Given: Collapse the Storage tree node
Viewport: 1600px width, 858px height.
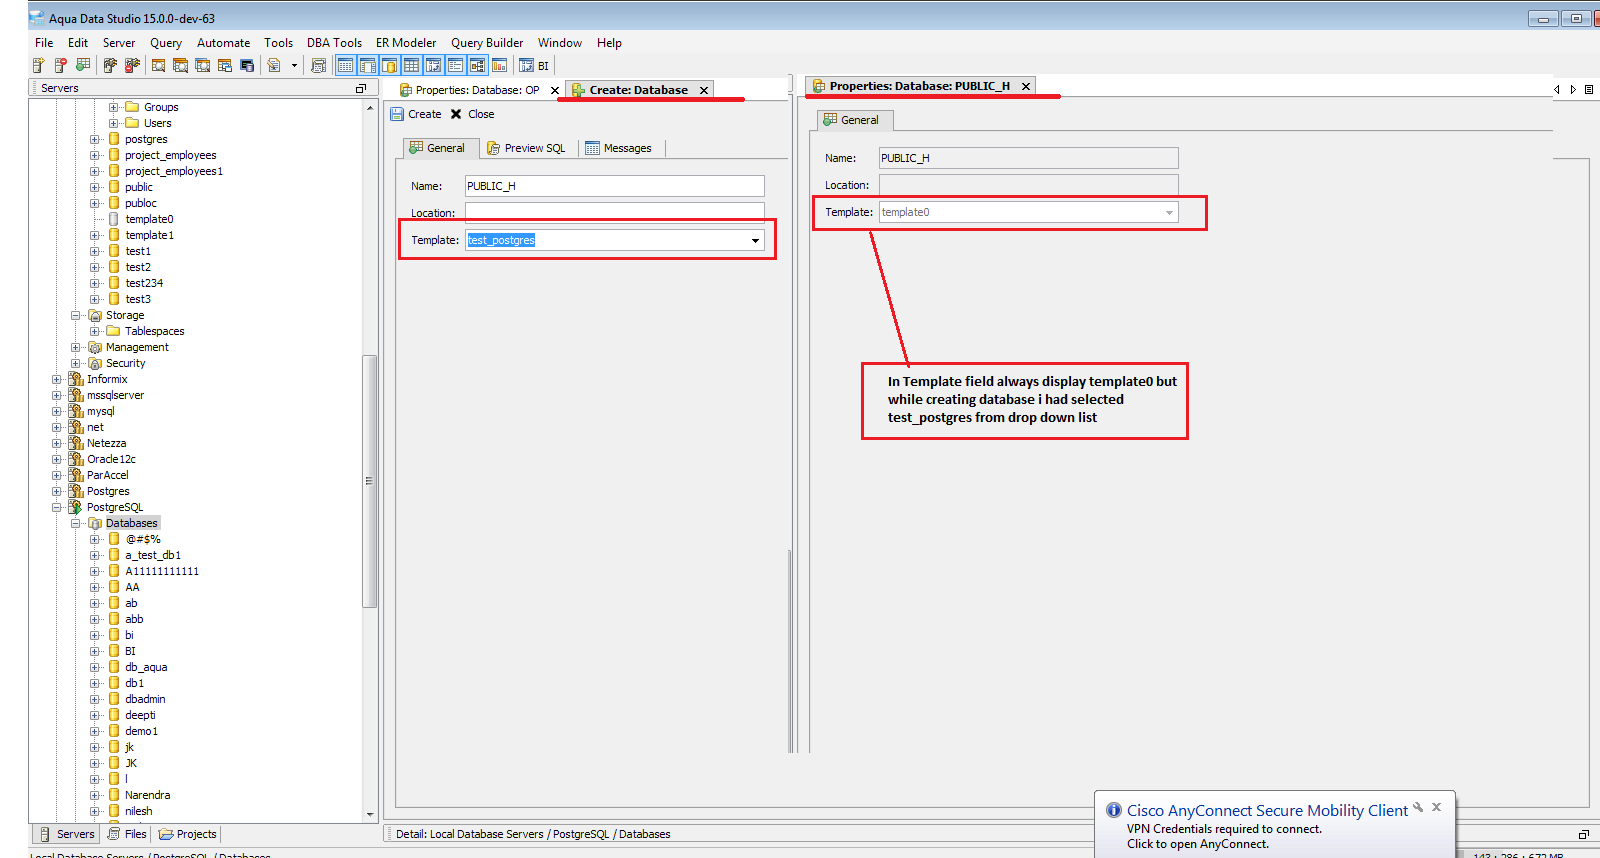Looking at the screenshot, I should click(x=75, y=315).
